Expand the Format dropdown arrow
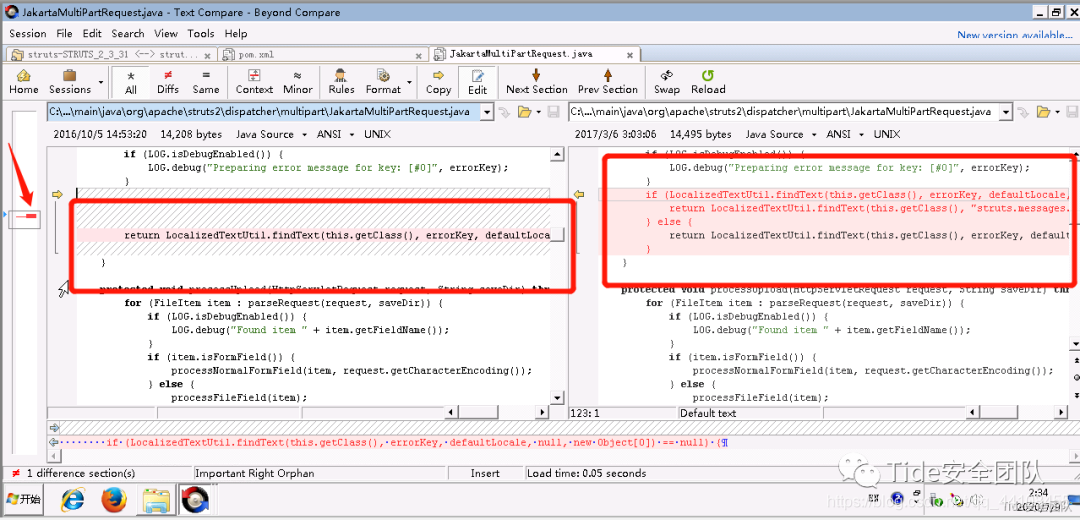 pos(410,81)
